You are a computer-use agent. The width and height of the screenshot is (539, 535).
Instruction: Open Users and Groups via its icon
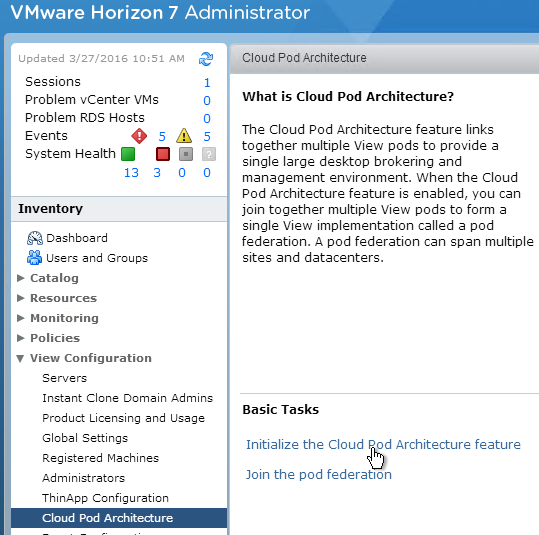34,258
